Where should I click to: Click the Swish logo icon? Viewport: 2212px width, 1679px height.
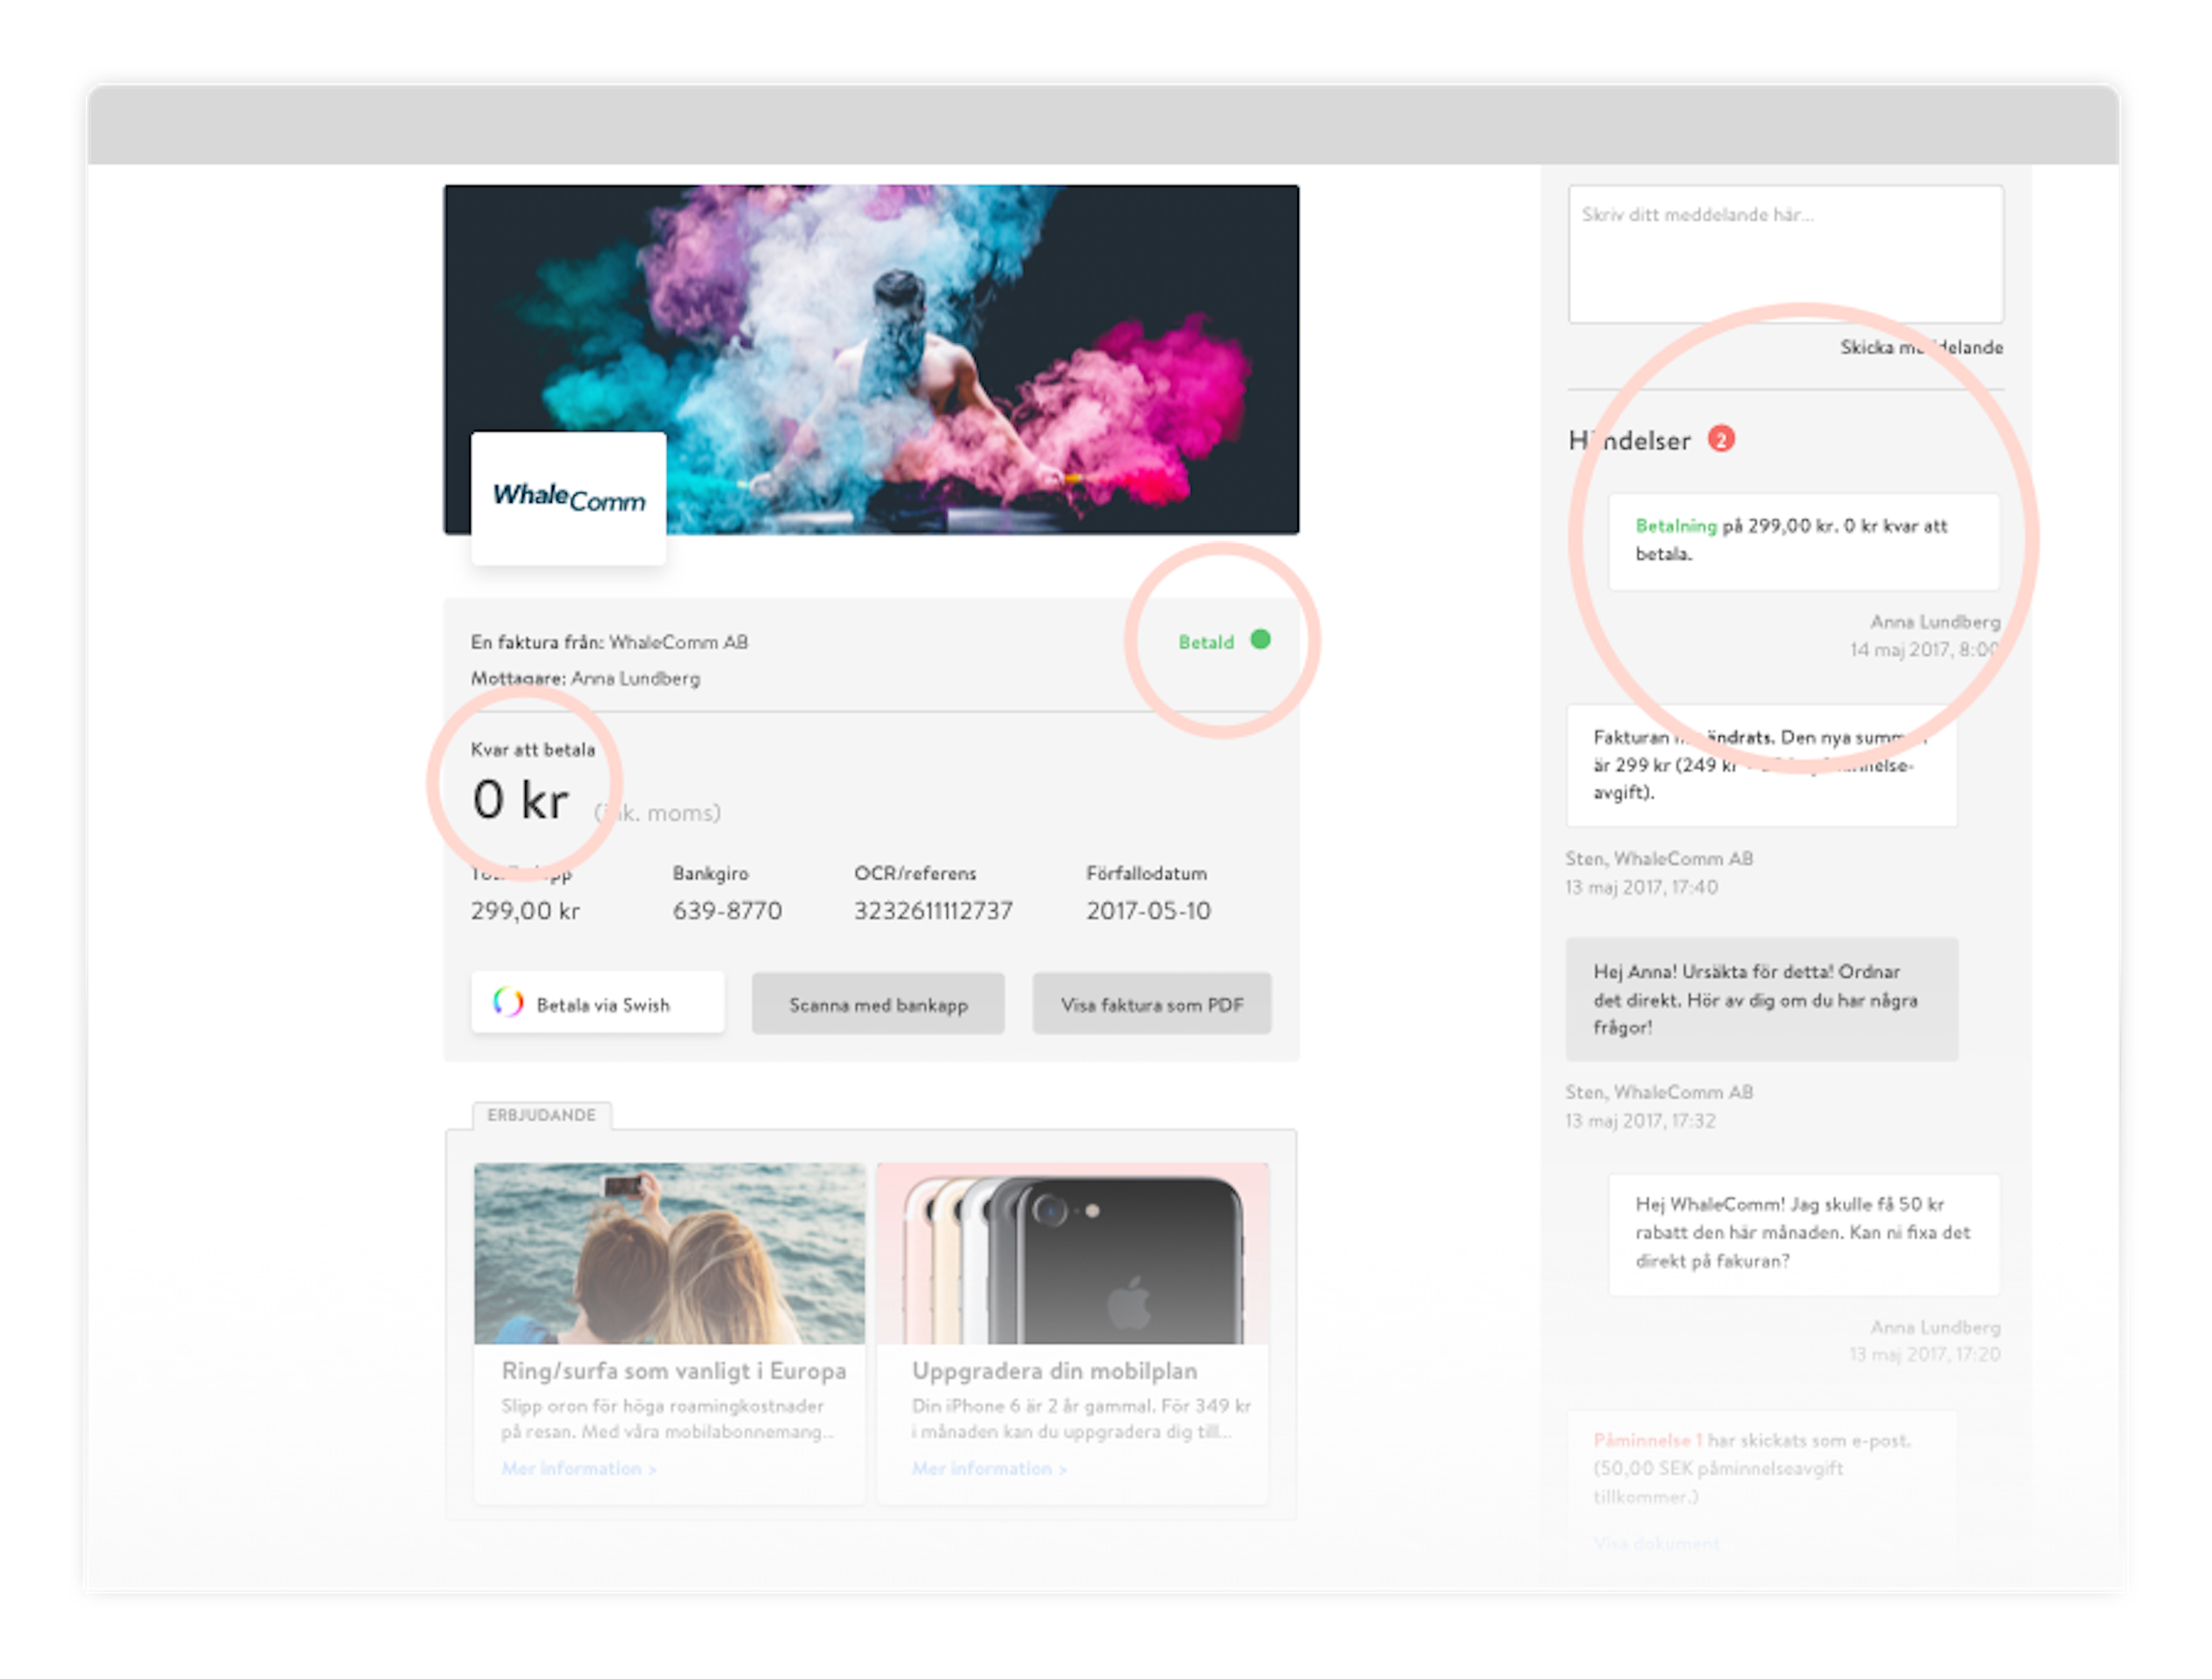click(x=508, y=1002)
